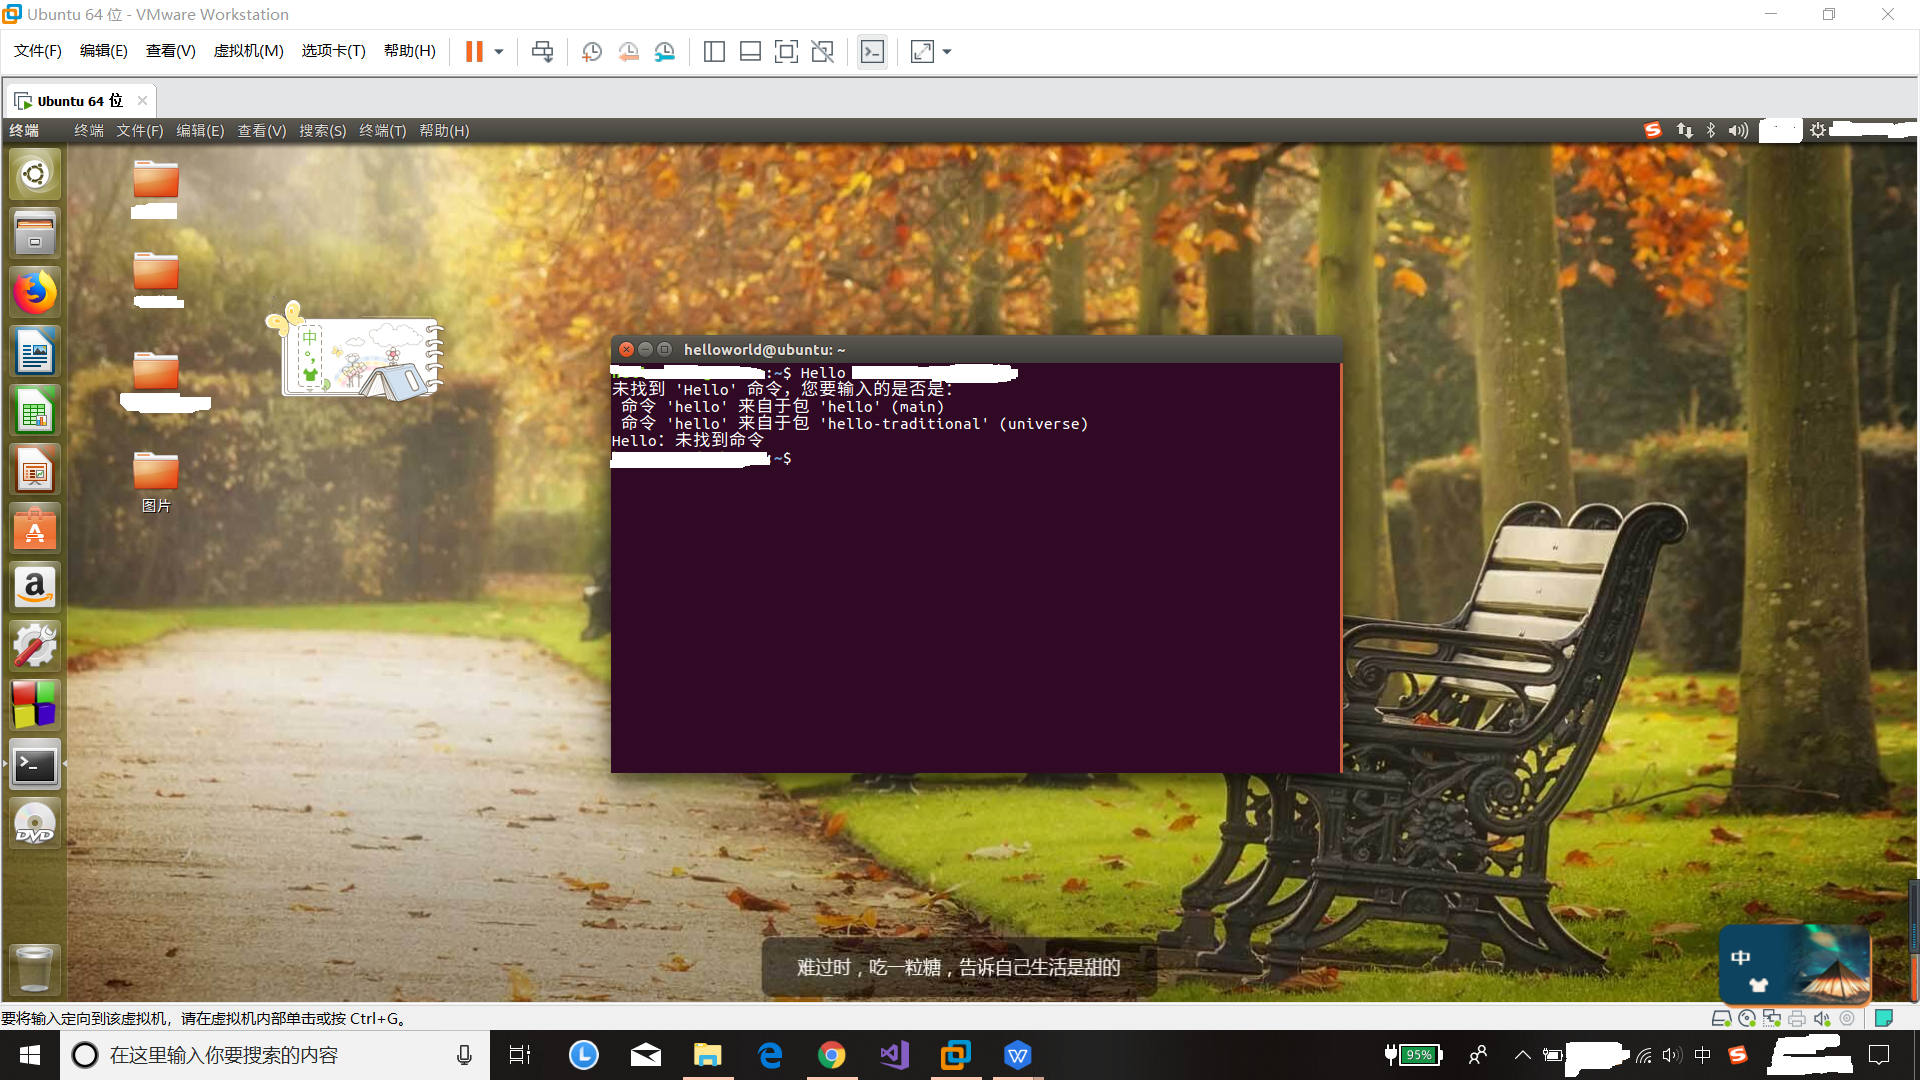Close the Ubuntu 64 位 tab
Viewport: 1920px width, 1080px height.
pos(142,100)
